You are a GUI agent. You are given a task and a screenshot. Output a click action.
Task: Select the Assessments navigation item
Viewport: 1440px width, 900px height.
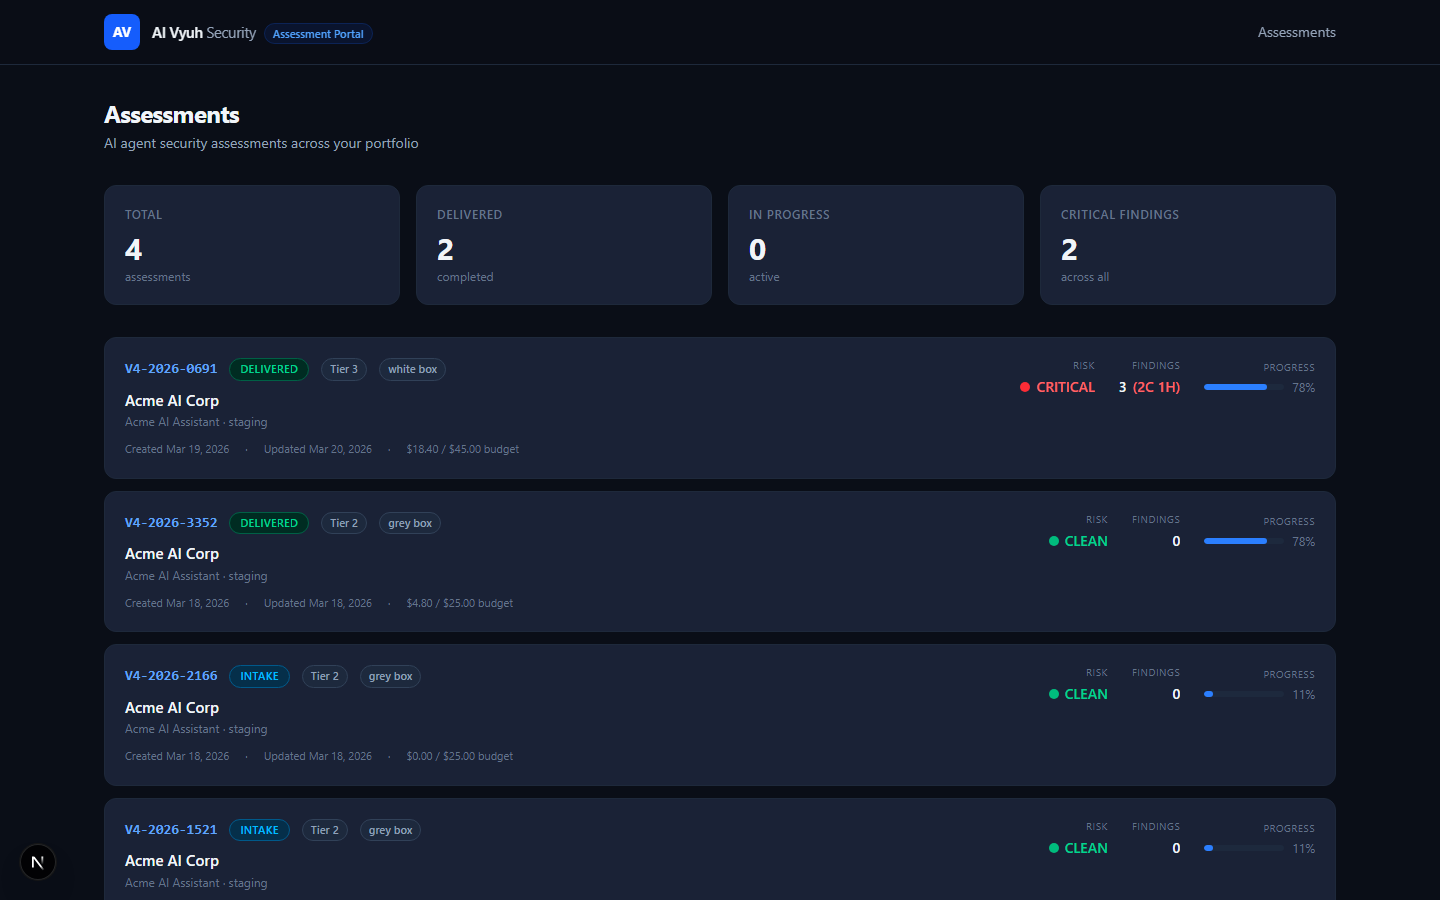[x=1296, y=32]
